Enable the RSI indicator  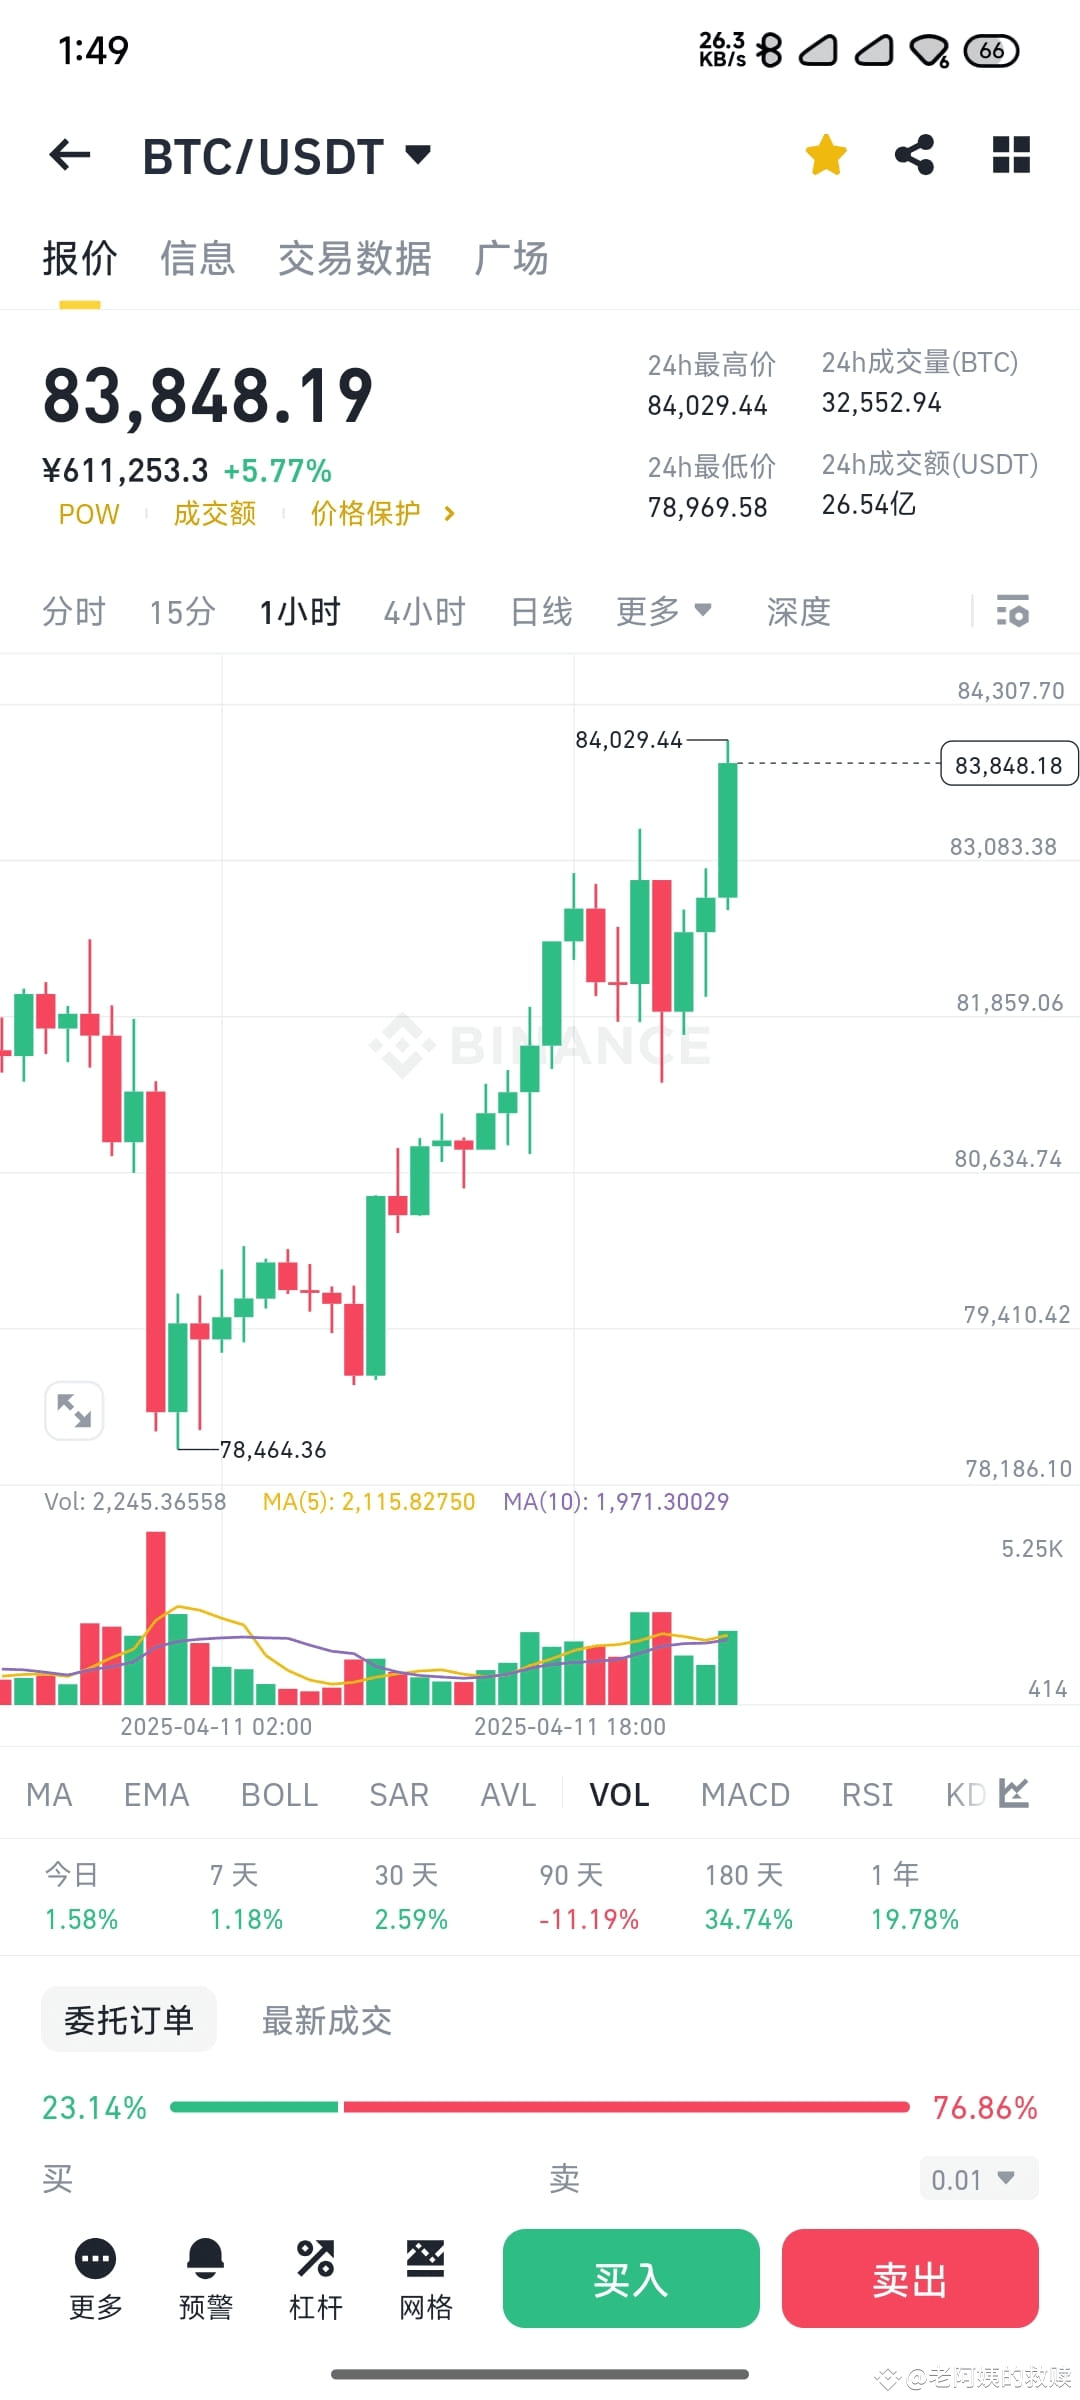866,1793
